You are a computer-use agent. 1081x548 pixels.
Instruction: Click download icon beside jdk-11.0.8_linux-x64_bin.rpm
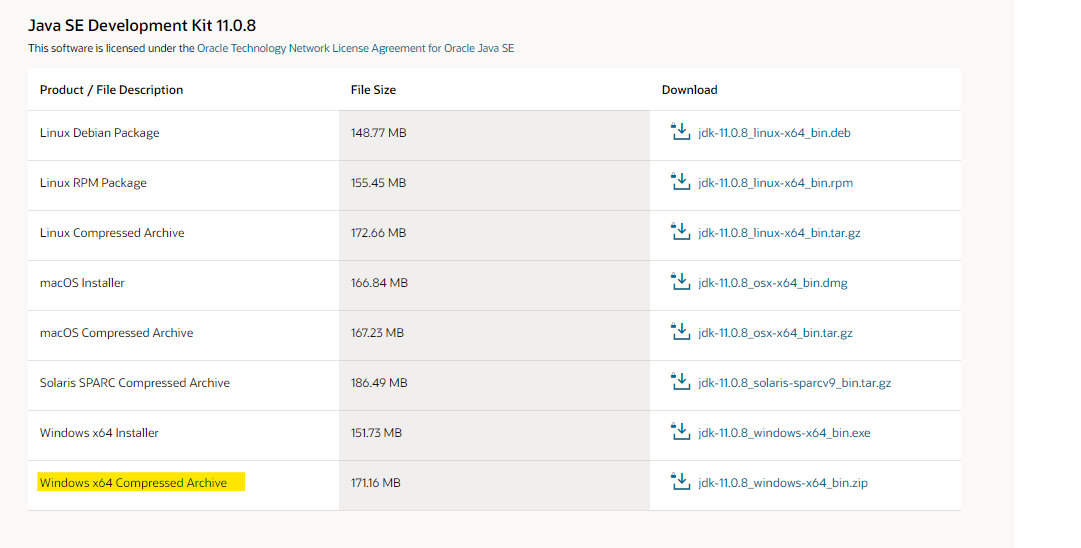(x=680, y=181)
